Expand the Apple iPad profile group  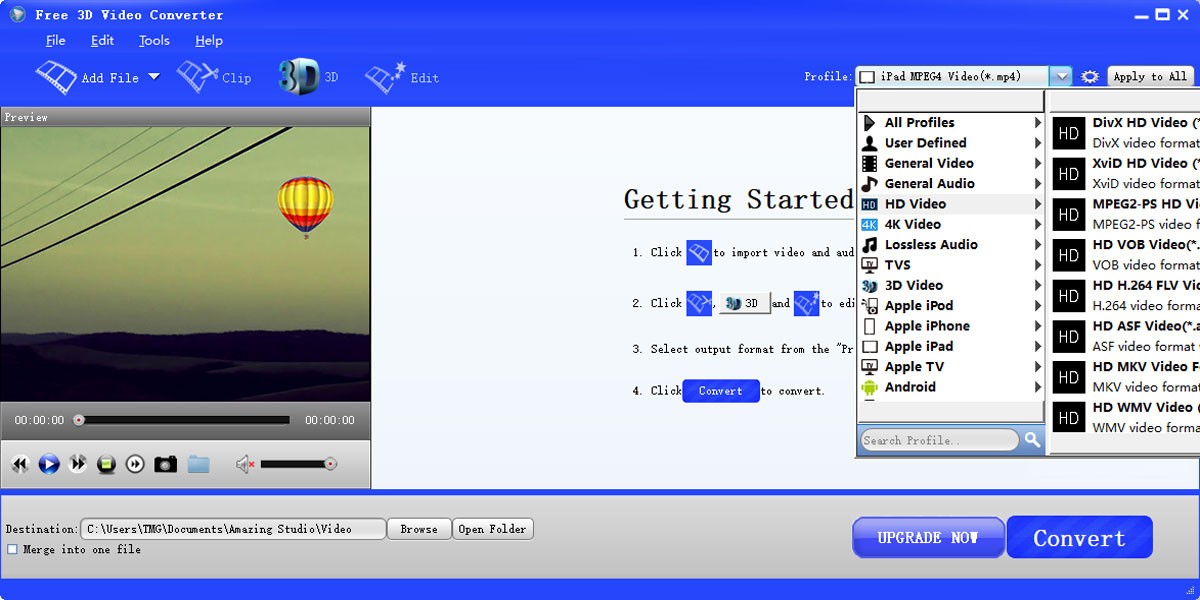coord(919,346)
